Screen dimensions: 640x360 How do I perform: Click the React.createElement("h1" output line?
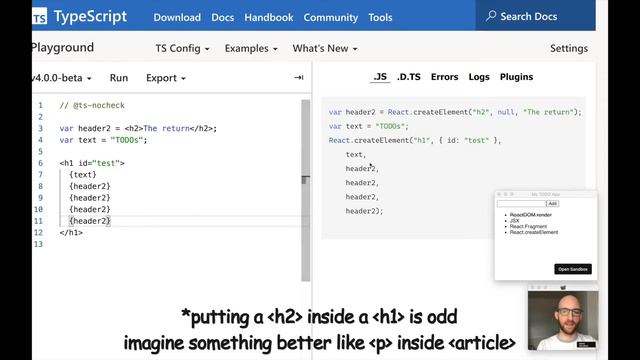tap(415, 140)
